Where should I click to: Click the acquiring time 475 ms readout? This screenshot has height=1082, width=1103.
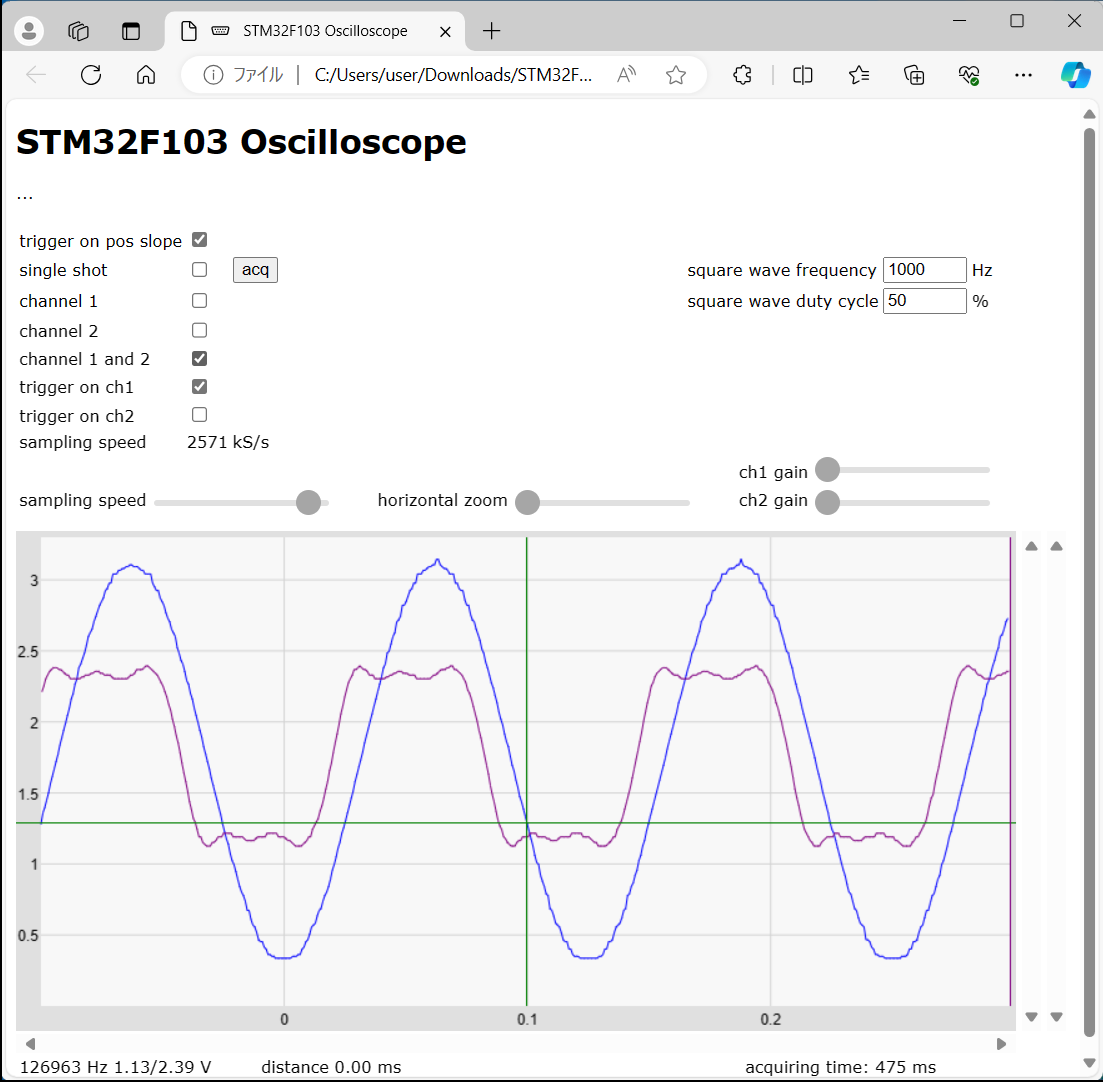tap(841, 1067)
